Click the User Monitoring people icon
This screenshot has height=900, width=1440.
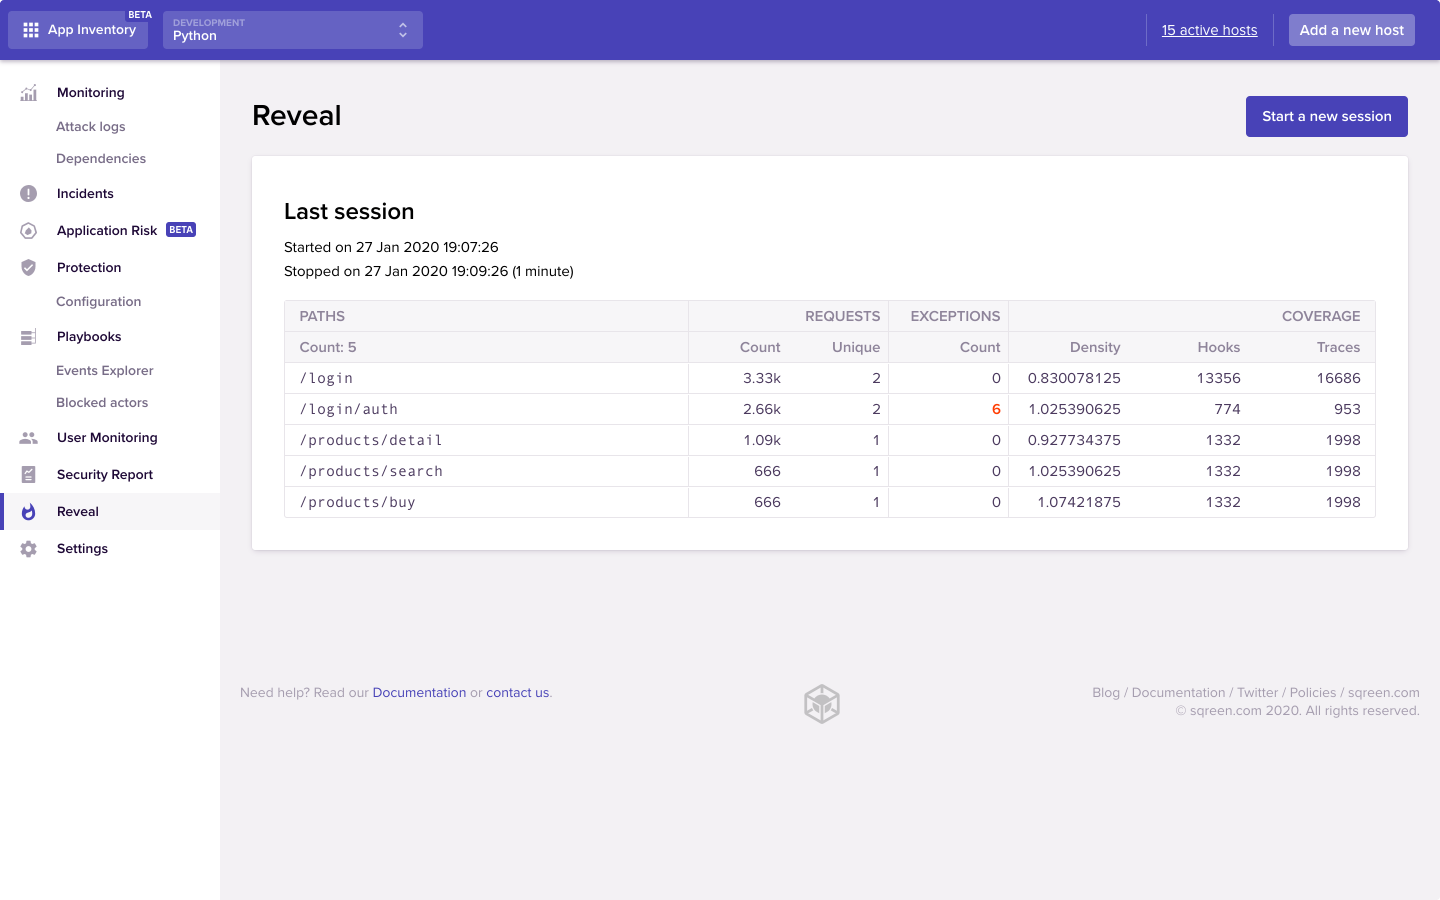click(x=28, y=438)
